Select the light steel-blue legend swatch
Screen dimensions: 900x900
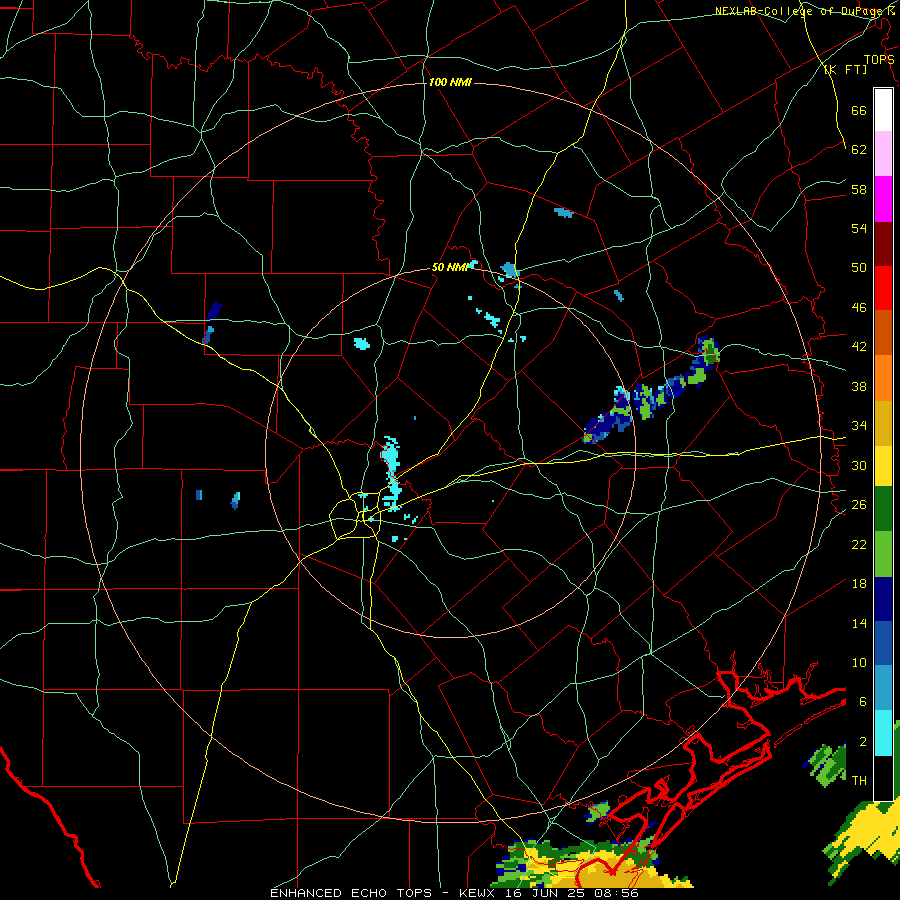point(883,688)
